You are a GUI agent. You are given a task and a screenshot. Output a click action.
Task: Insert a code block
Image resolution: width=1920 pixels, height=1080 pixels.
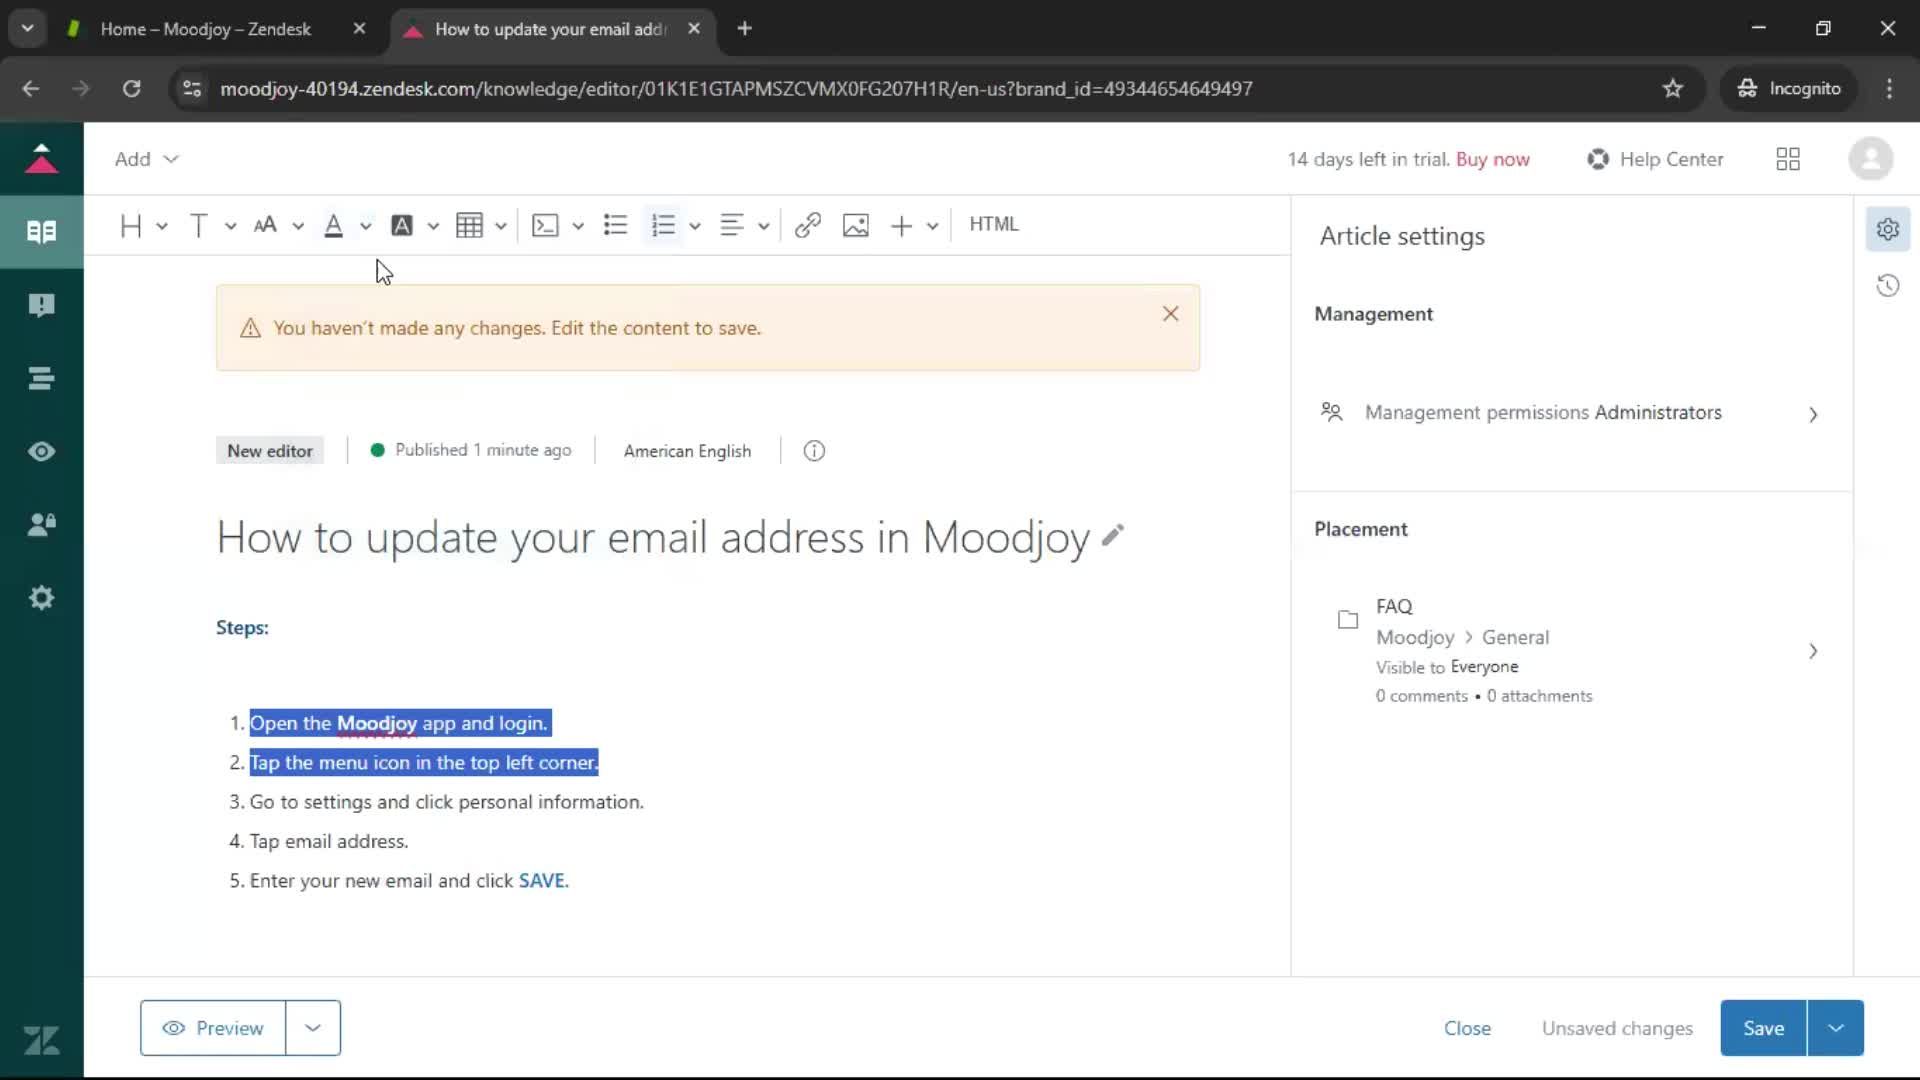coord(545,225)
